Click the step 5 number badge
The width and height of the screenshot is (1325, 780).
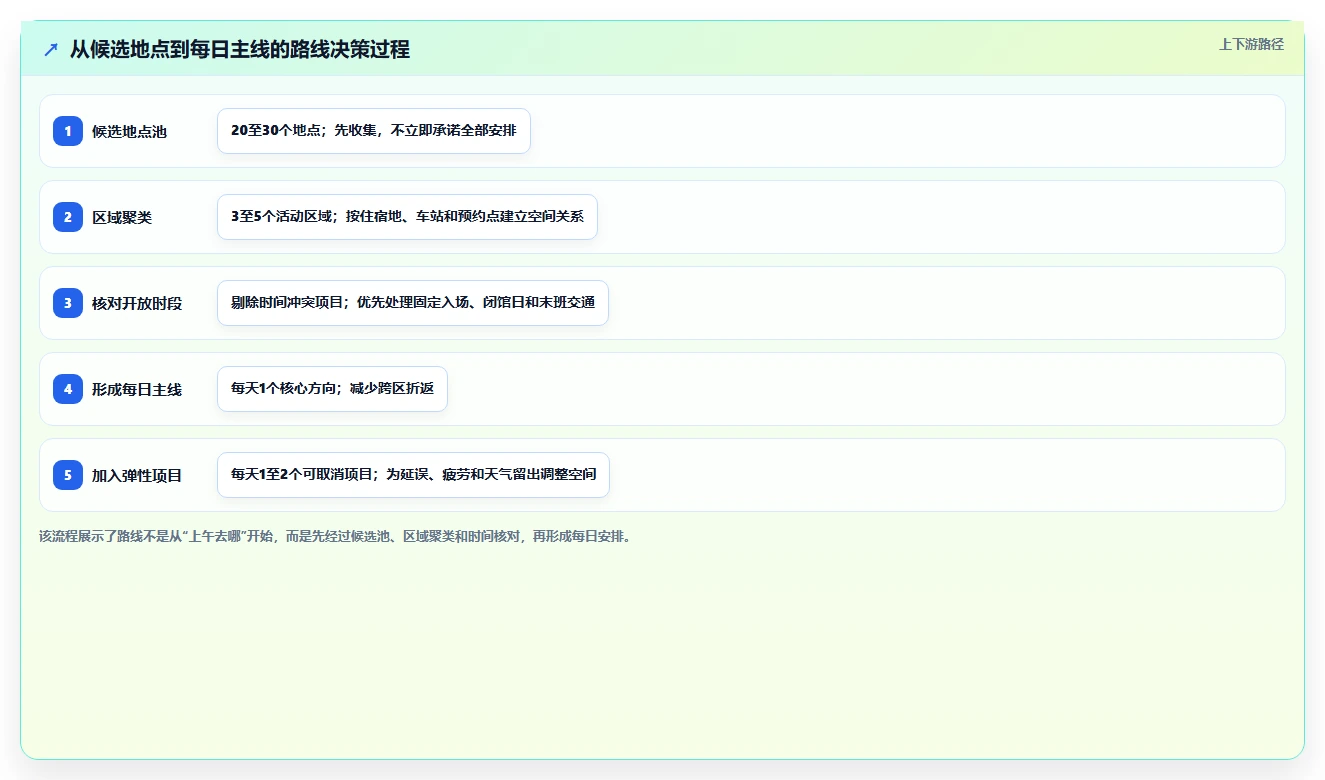coord(68,475)
